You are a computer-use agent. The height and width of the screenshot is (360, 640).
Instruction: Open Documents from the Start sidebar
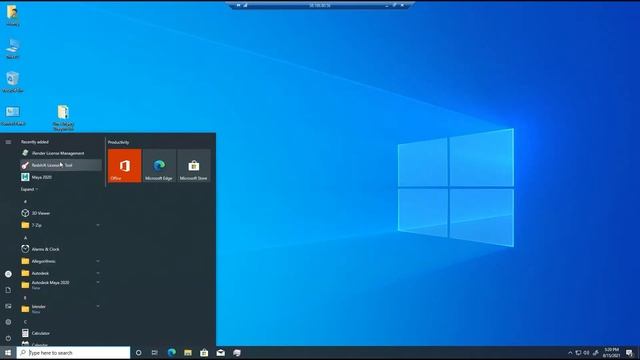(x=8, y=290)
